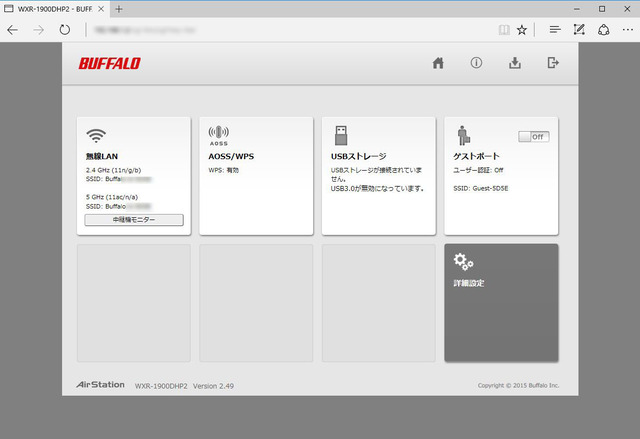The width and height of the screenshot is (640, 439).
Task: Close the WXR-1900DHP2 browser tab
Action: pos(101,9)
